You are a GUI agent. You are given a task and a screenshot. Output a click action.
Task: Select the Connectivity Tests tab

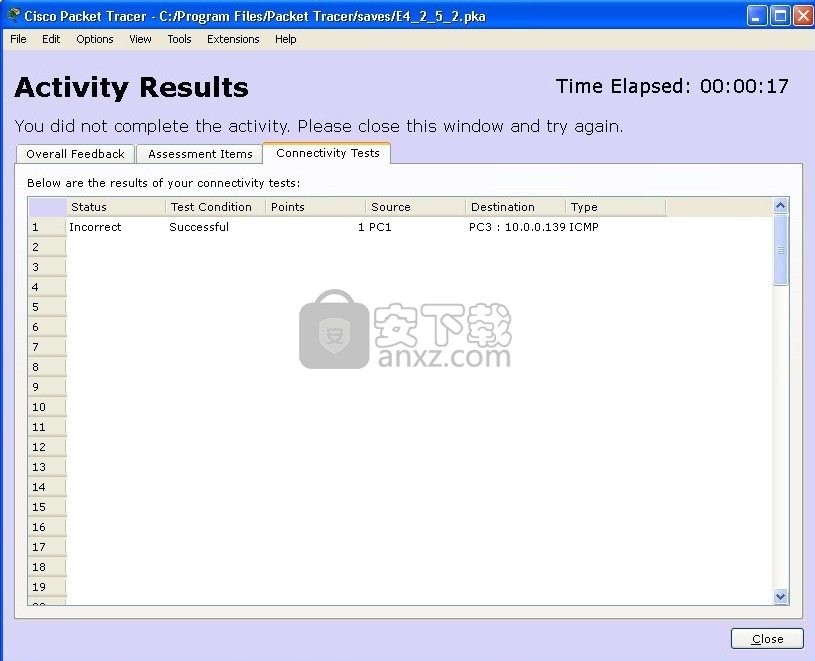tap(327, 153)
